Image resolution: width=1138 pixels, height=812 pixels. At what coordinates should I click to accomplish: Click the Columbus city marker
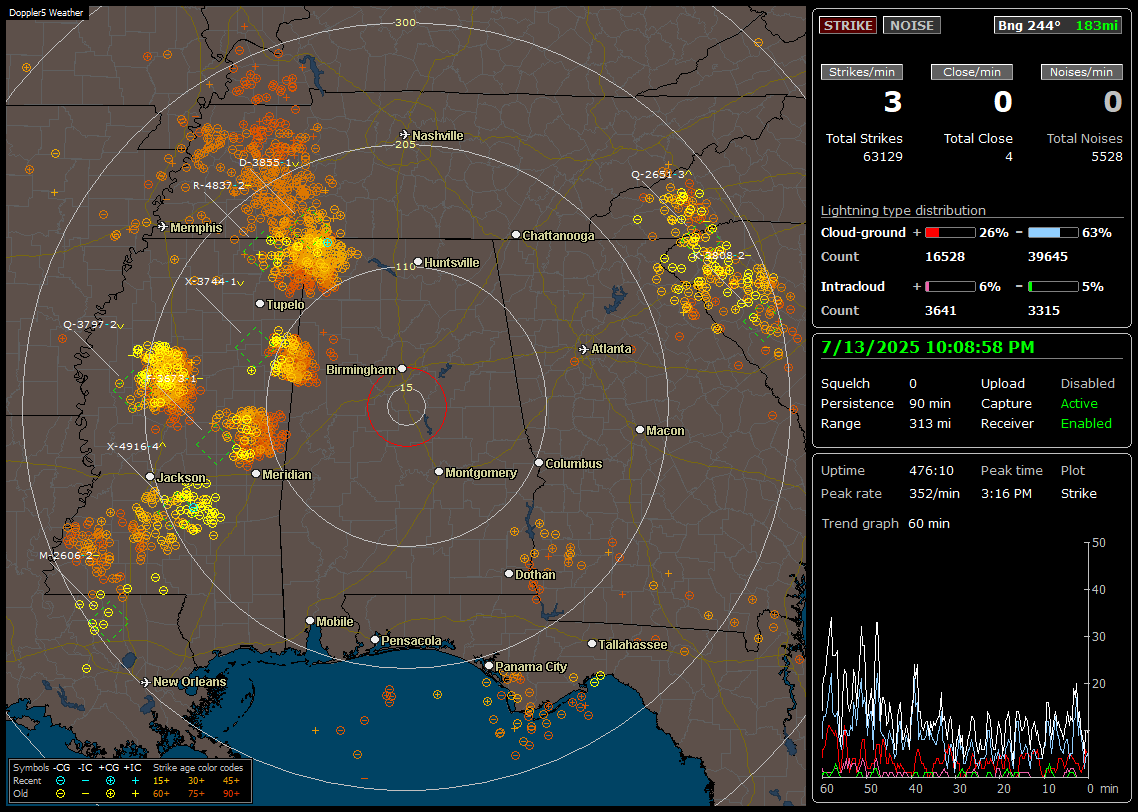[x=539, y=462]
